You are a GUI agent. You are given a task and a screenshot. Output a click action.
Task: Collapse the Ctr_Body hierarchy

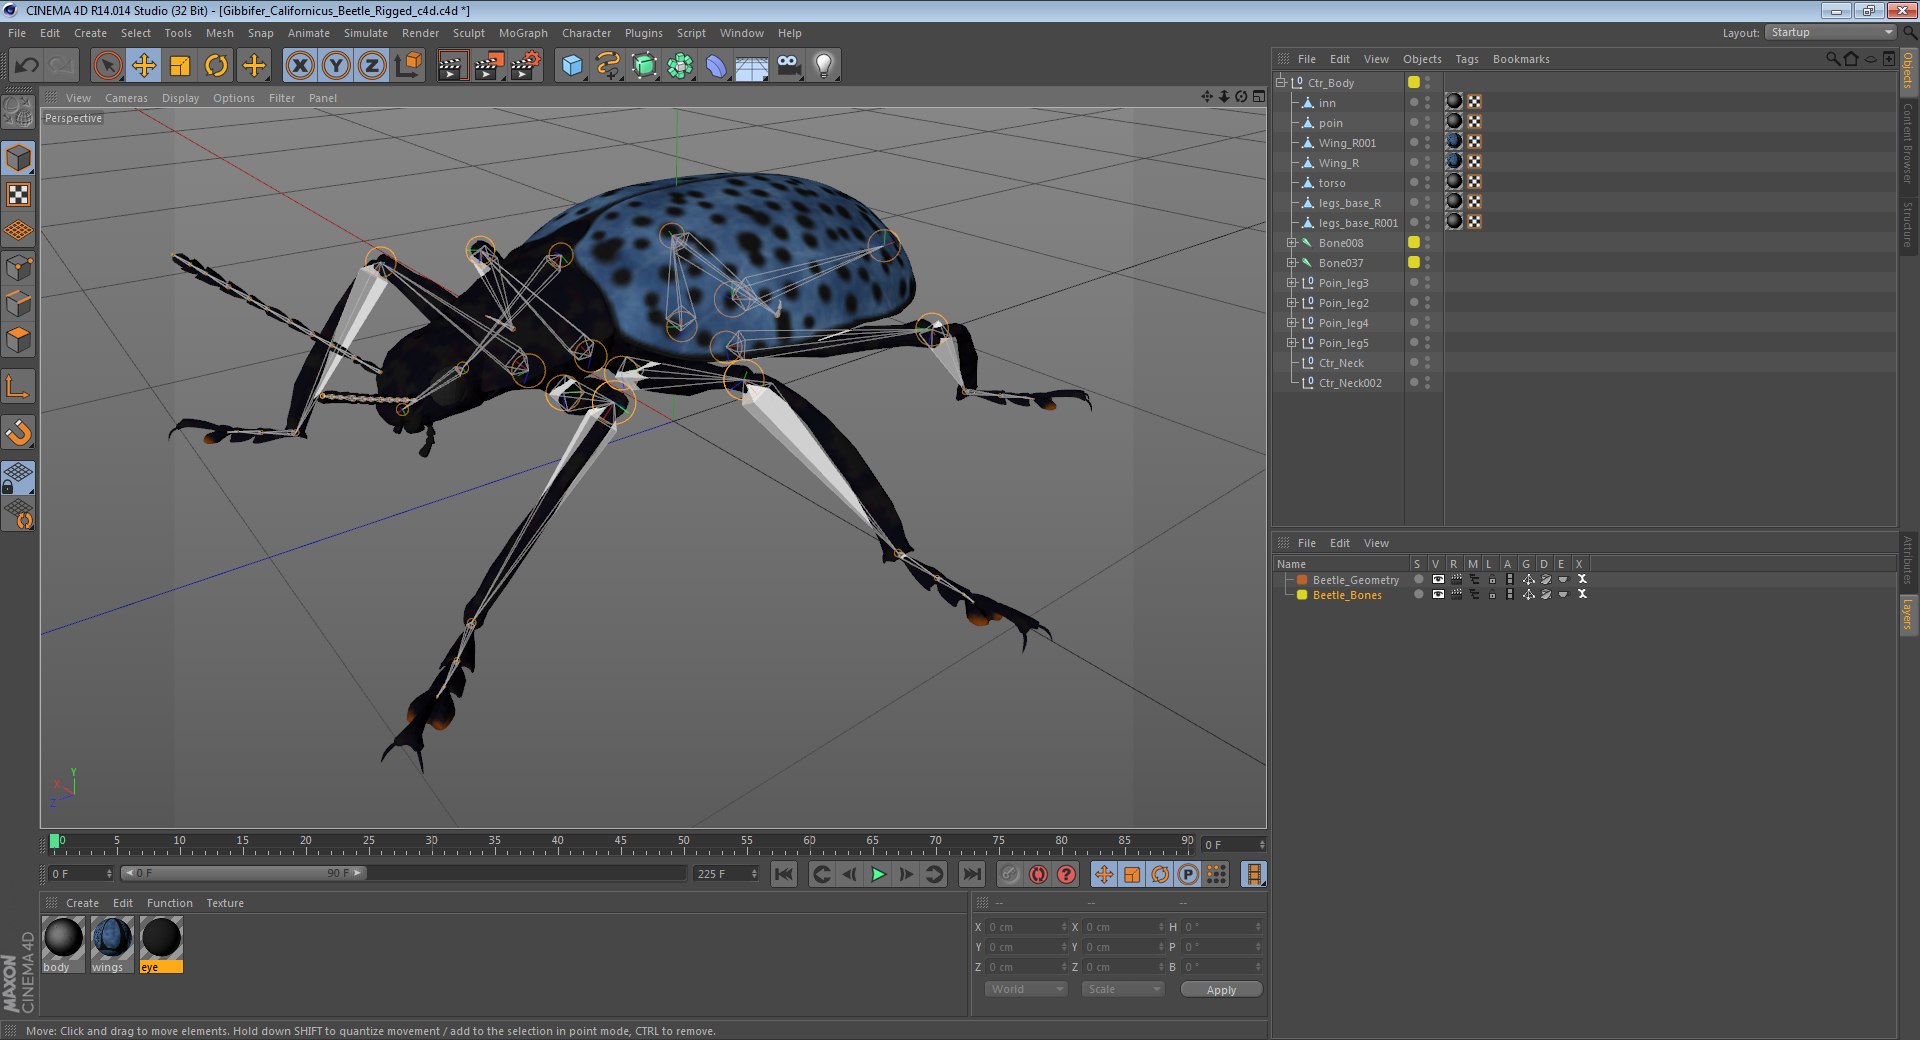[x=1281, y=82]
